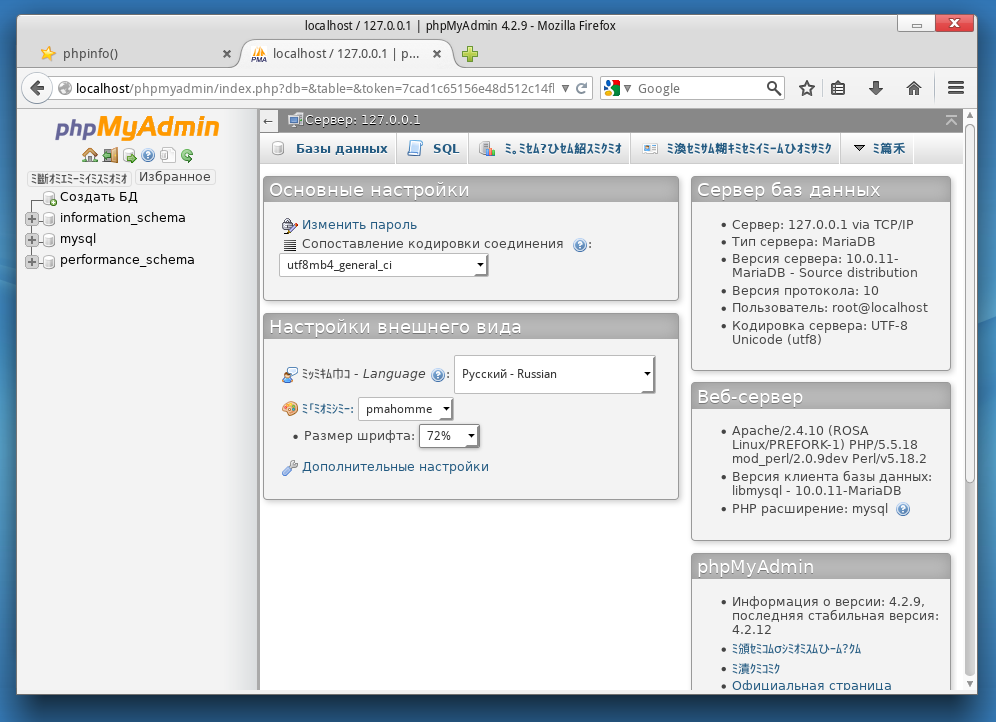Open the query window icon in sidebar
Viewport: 996px width, 722px height.
pos(130,155)
